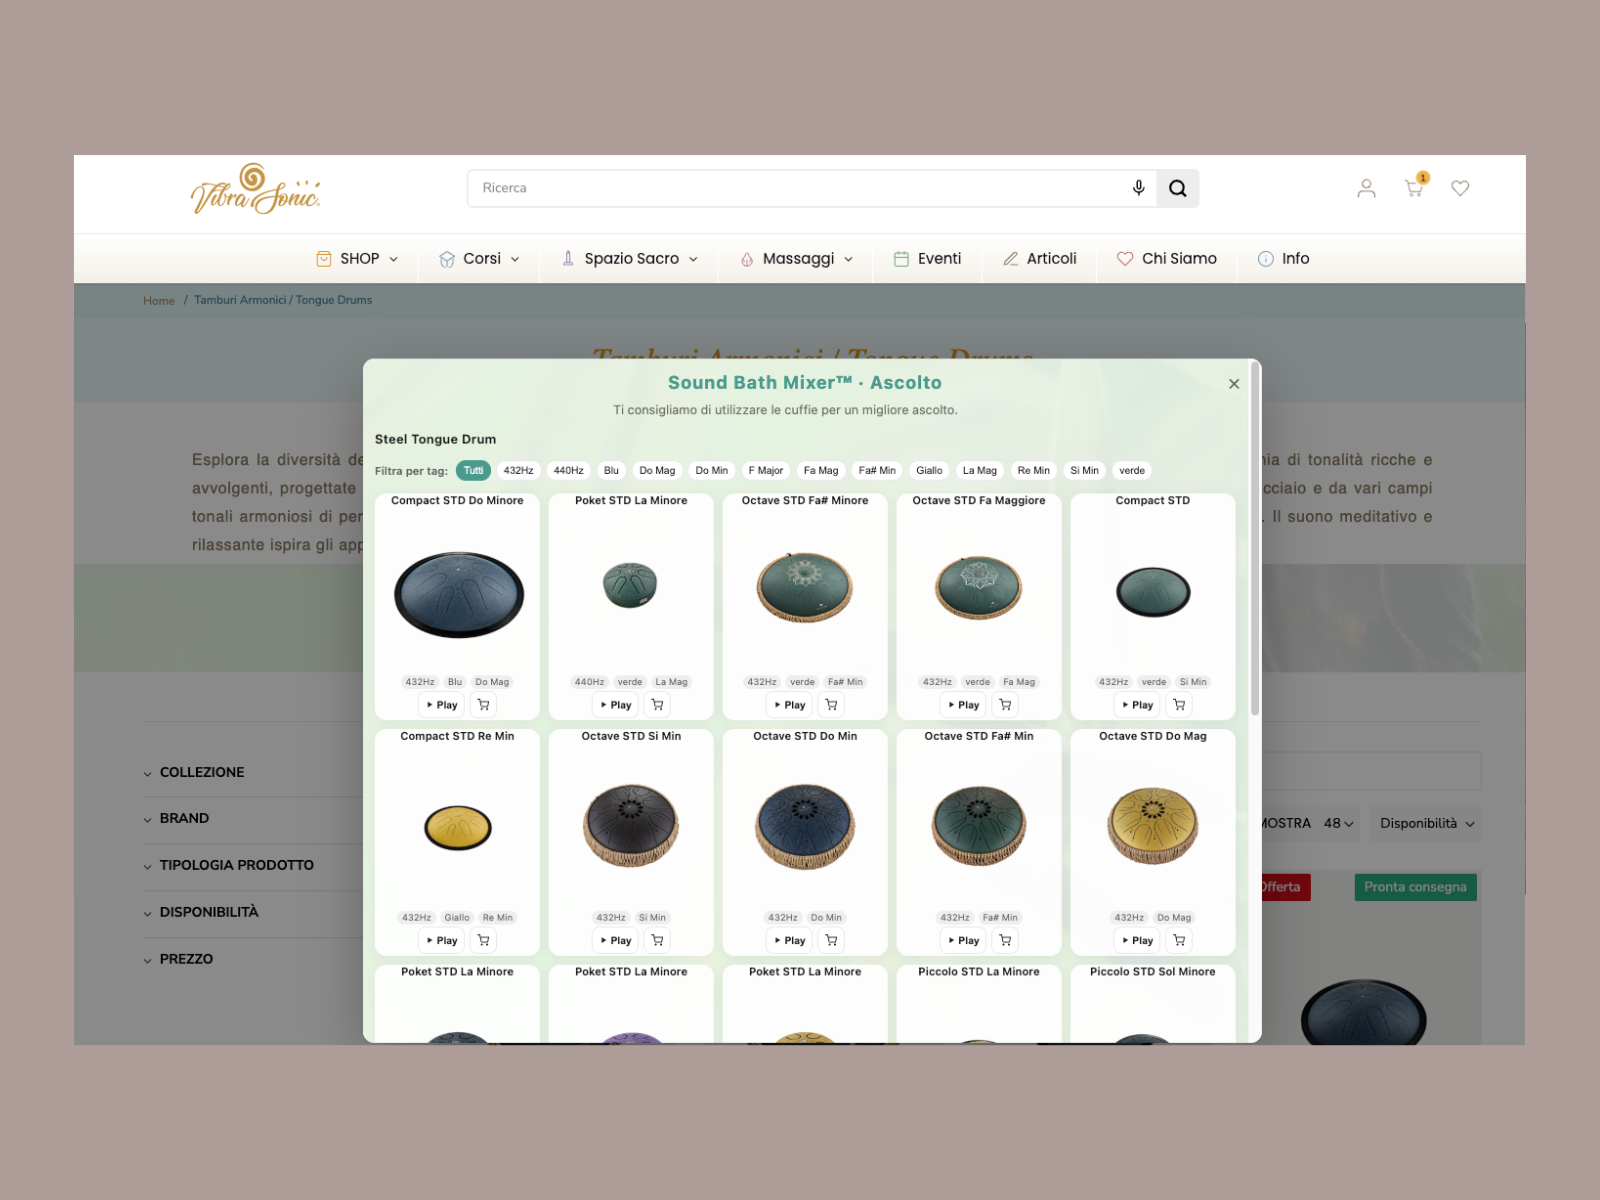The width and height of the screenshot is (1600, 1200).
Task: Expand the Spazio Sacro menu
Action: (x=629, y=259)
